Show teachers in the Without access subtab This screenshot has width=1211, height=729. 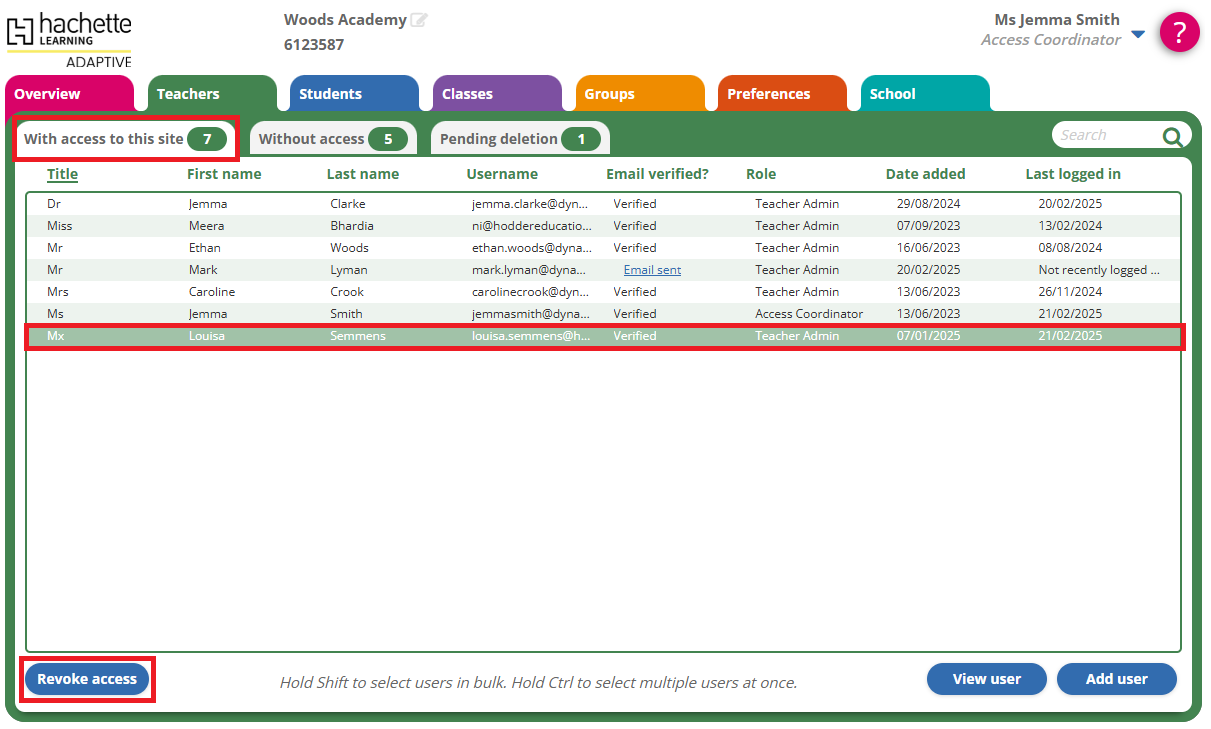(x=332, y=139)
